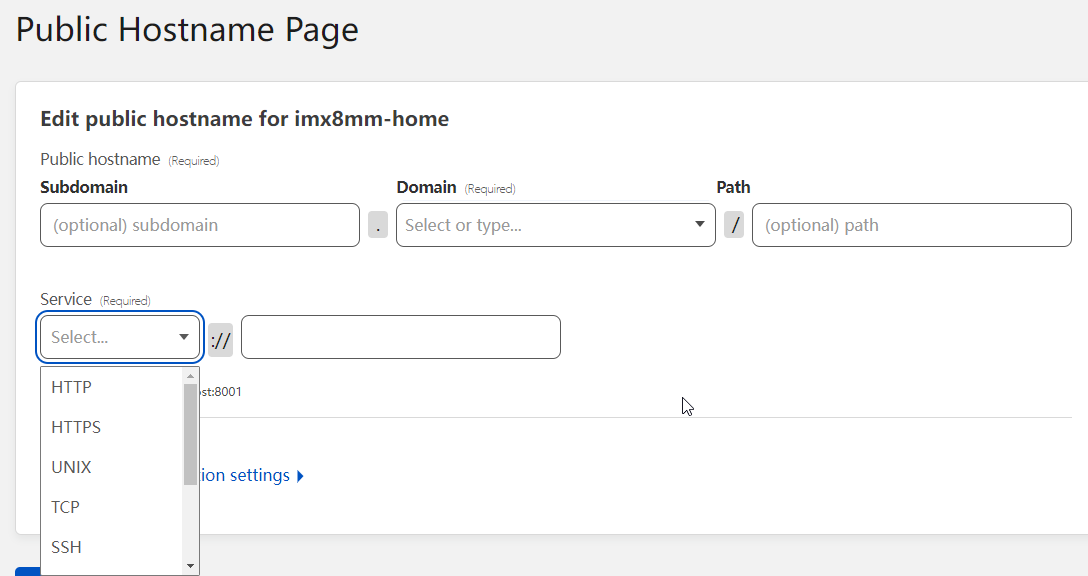Screen dimensions: 1088x576
Task: Click the dropdown list scroll-up arrow
Action: point(190,376)
